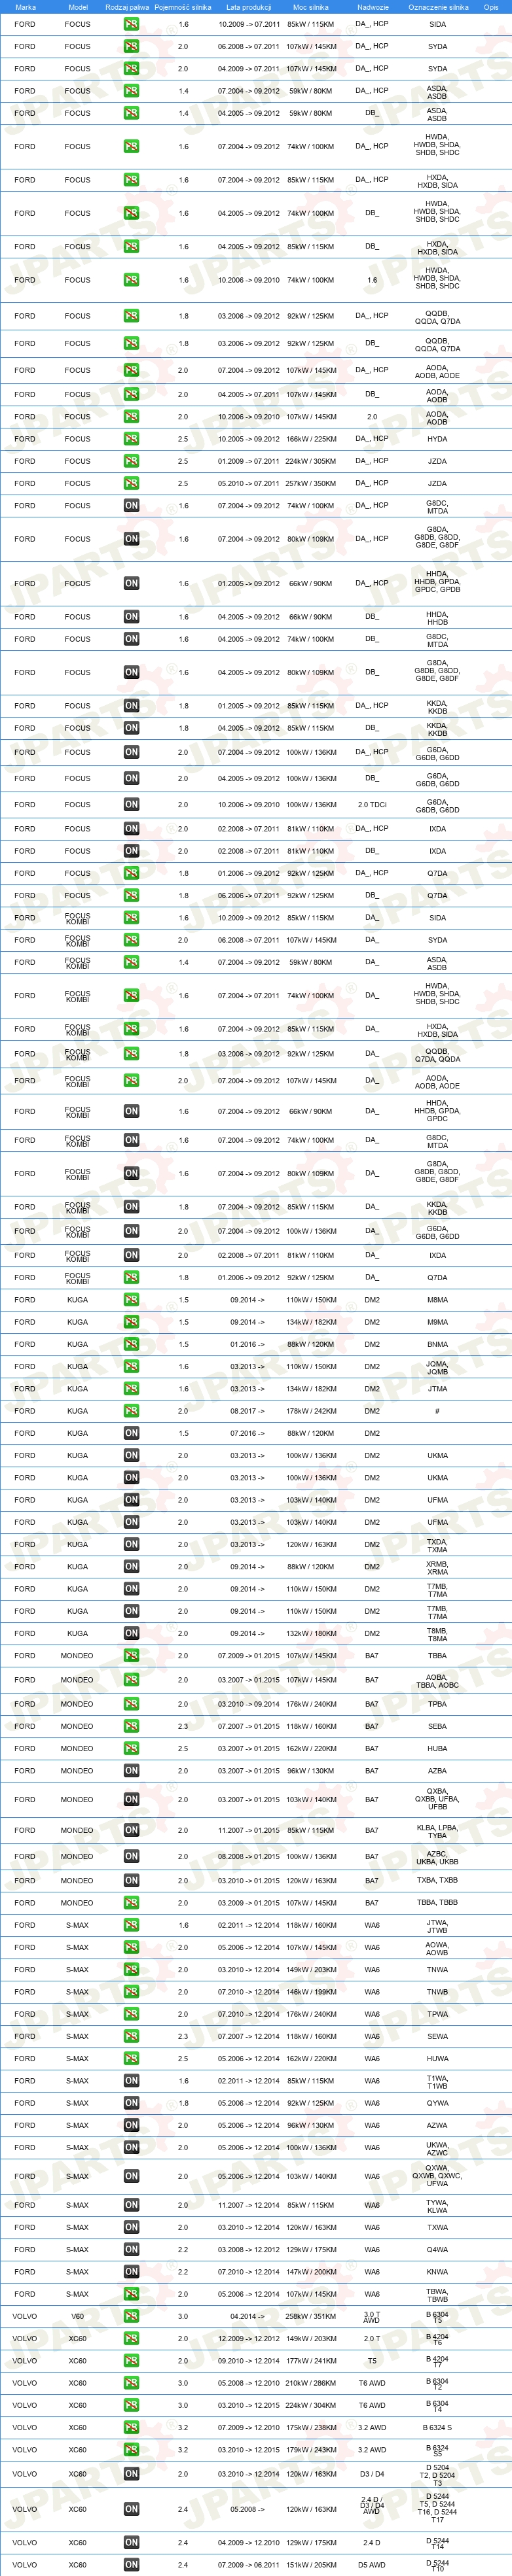The width and height of the screenshot is (512, 2576).
Task: Click diesel ON icon in FOCUS 2.0 TDCi row
Action: pyautogui.click(x=131, y=804)
